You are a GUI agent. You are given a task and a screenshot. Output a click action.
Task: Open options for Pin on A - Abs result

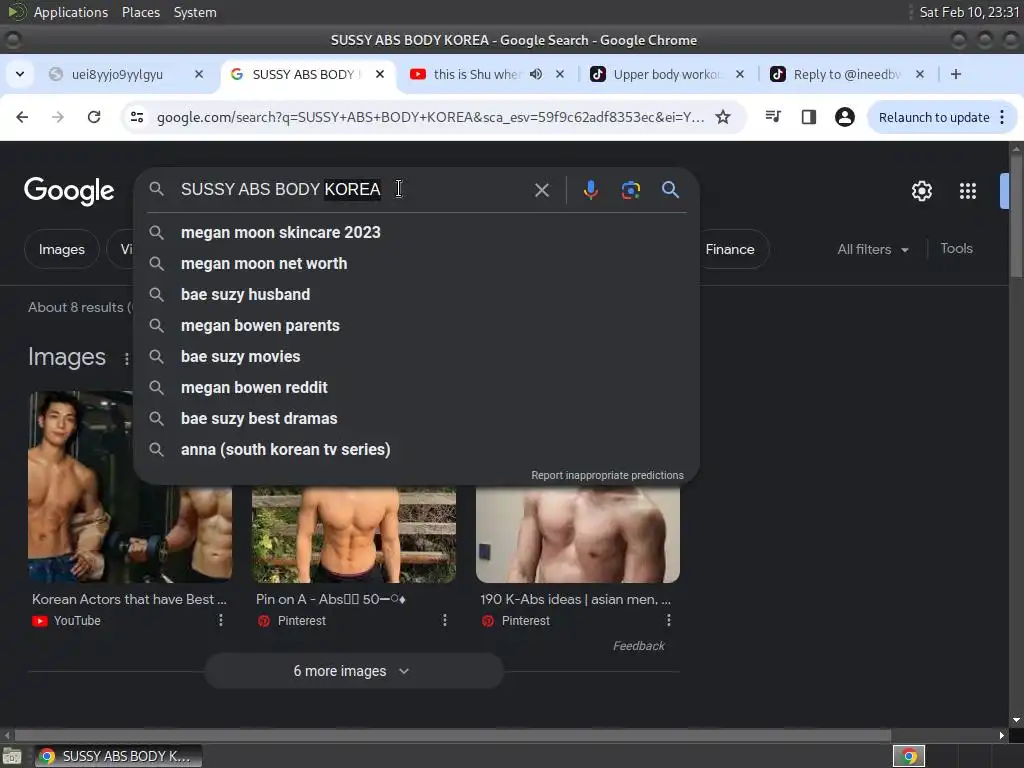tap(445, 620)
